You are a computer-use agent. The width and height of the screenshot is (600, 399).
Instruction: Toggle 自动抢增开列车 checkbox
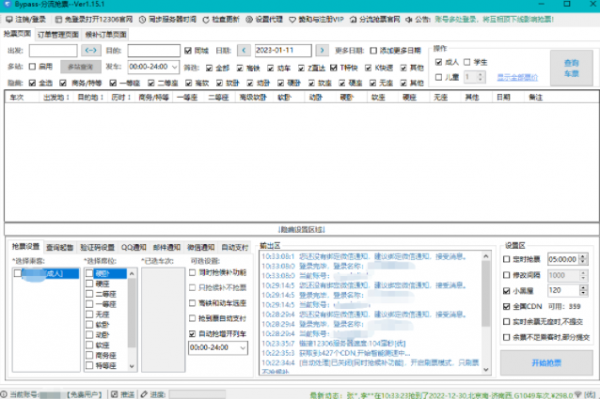(192, 334)
